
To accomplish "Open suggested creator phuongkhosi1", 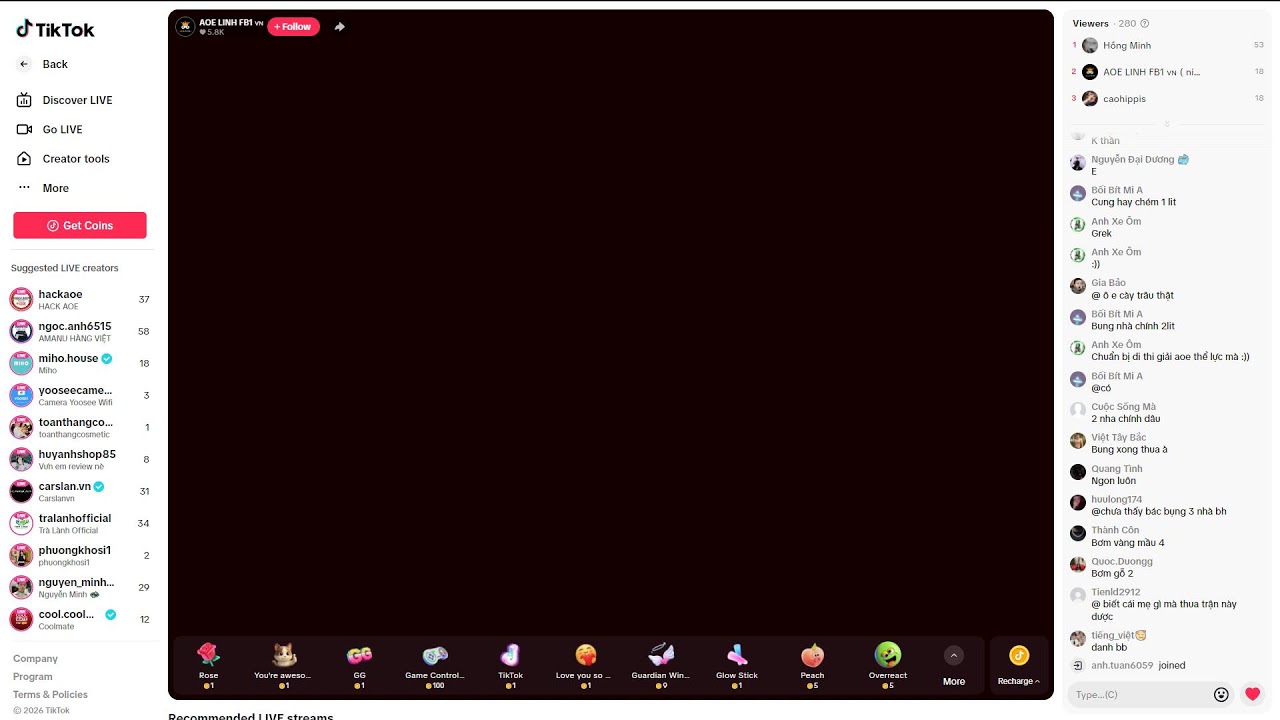I will pyautogui.click(x=80, y=555).
